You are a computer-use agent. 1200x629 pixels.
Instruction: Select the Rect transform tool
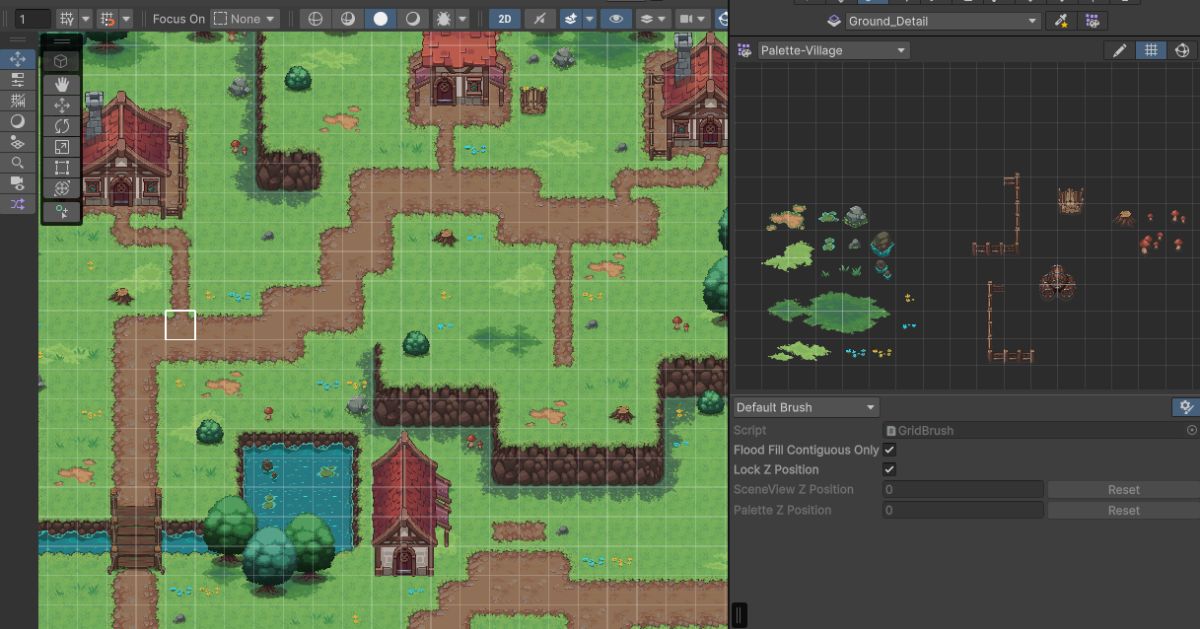(61, 167)
